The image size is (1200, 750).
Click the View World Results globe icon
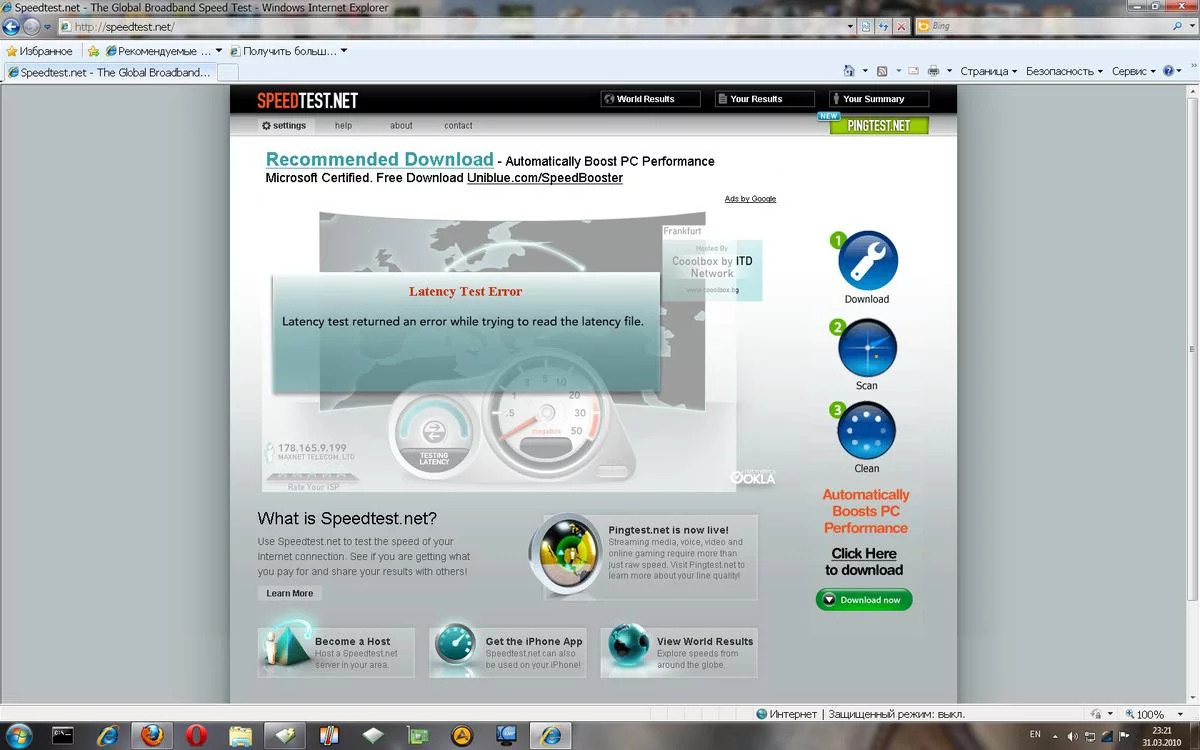[629, 648]
